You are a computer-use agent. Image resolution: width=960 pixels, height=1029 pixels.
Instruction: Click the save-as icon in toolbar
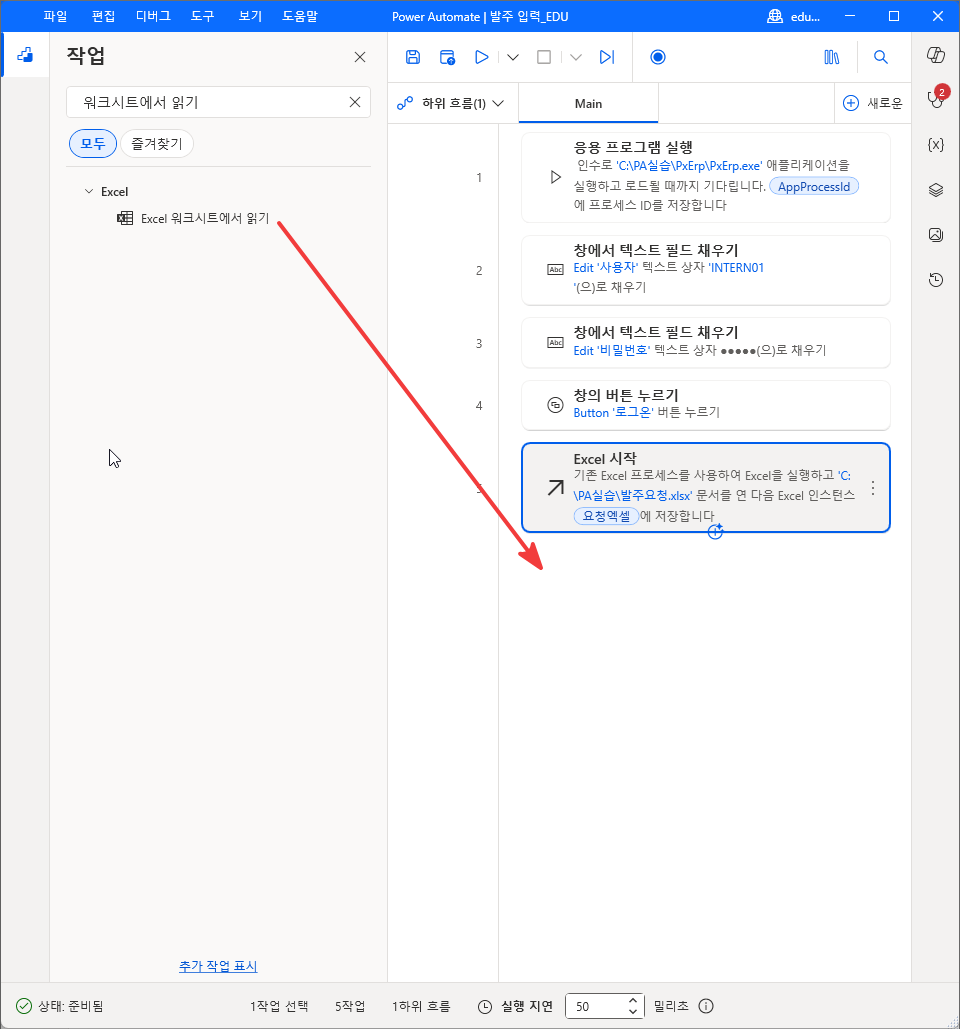(448, 57)
